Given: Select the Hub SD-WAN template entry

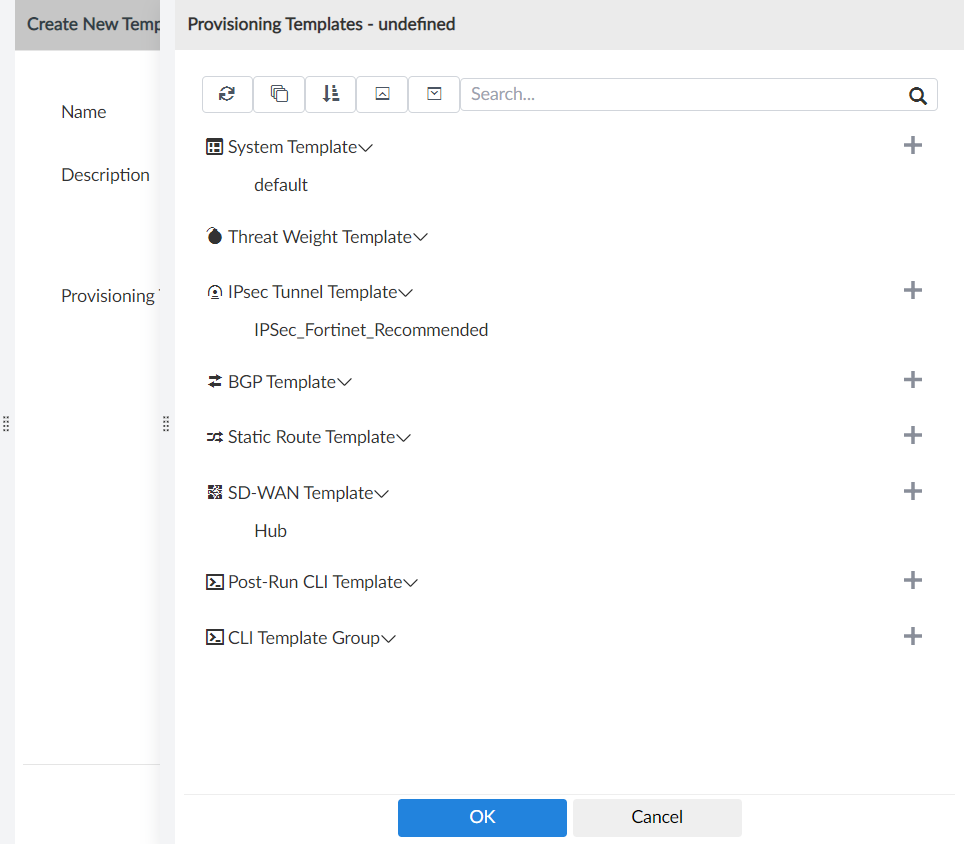Looking at the screenshot, I should pos(271,531).
